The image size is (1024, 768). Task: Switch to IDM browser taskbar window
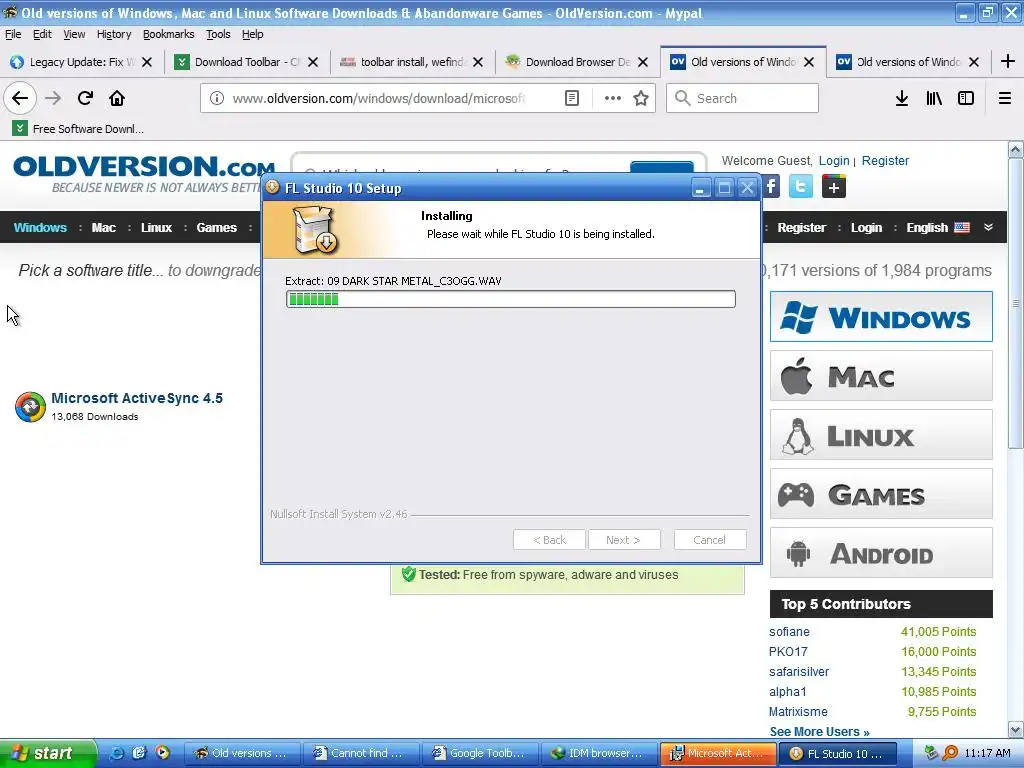[x=599, y=753]
